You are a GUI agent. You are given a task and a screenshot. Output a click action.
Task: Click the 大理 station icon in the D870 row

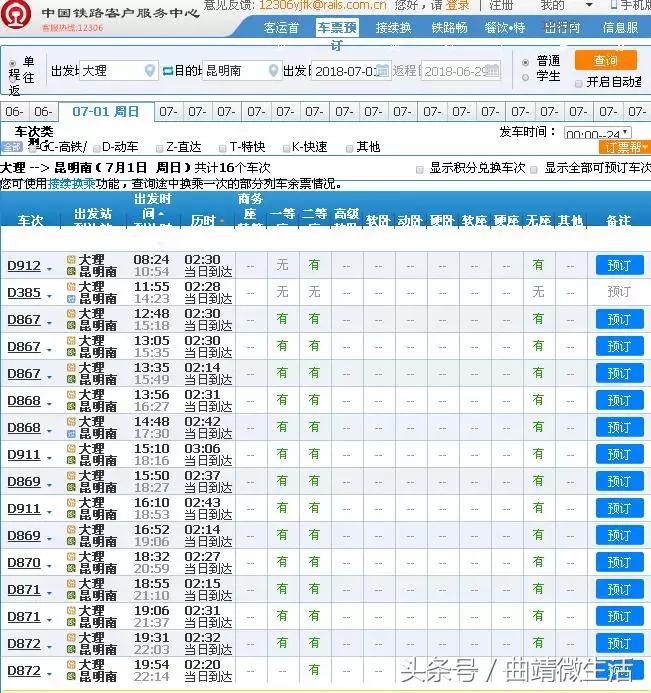tap(71, 556)
